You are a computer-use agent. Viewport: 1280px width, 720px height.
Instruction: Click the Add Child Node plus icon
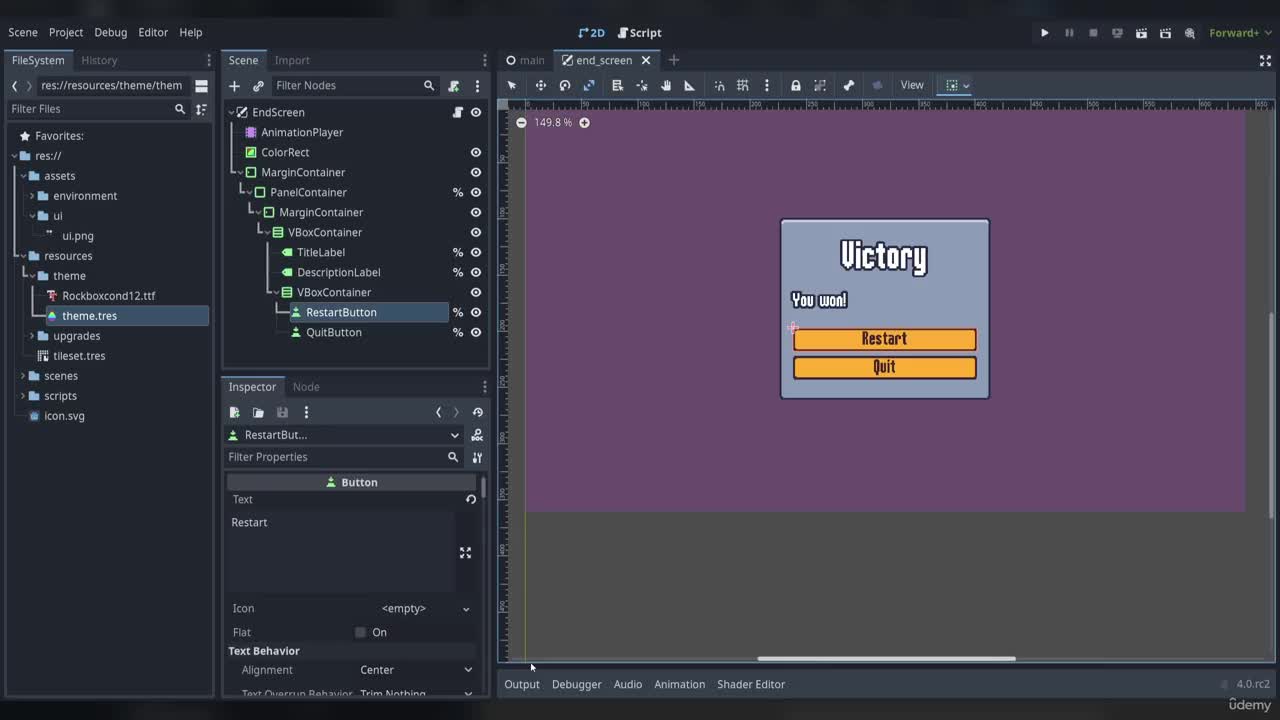pos(234,86)
